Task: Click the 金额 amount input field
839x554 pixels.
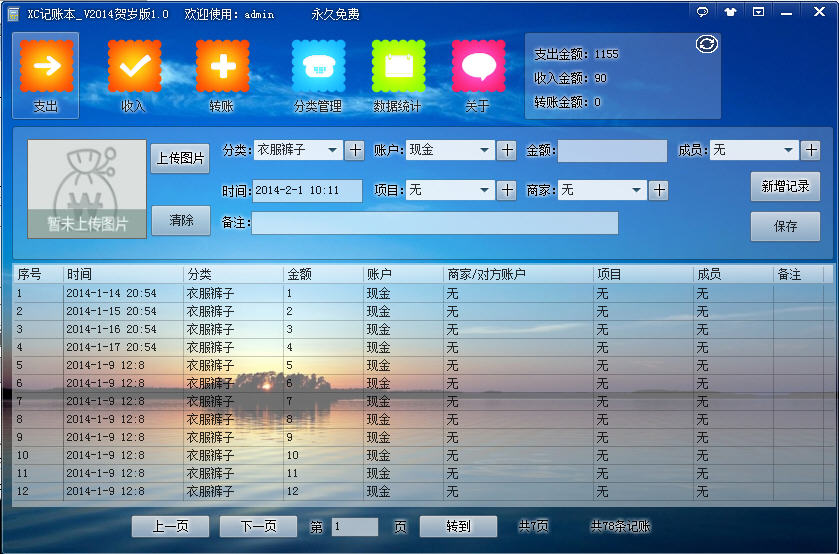Action: [612, 151]
